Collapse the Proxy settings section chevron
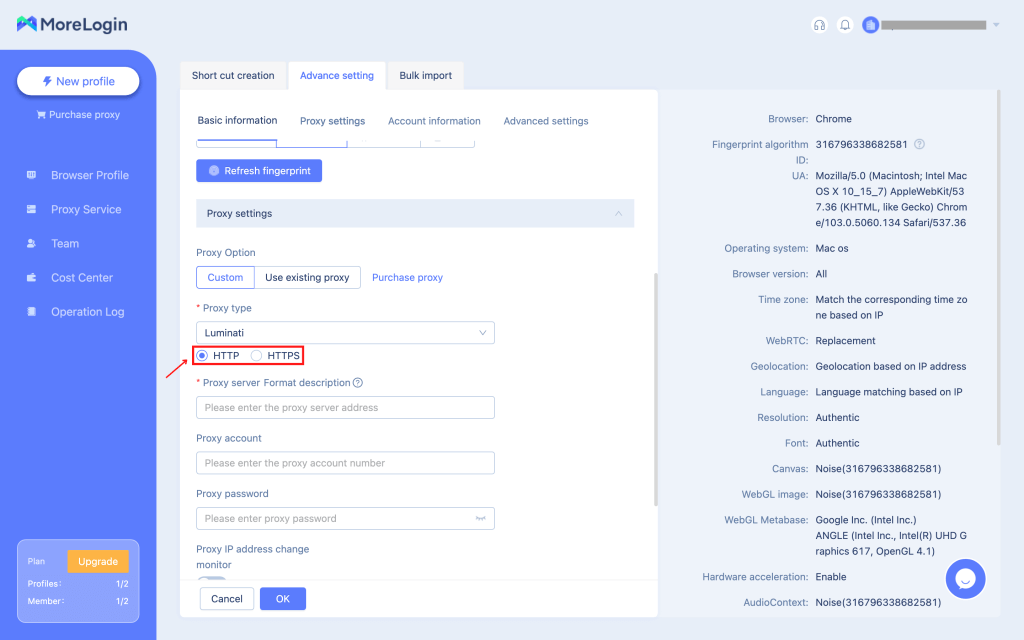Screen dimensions: 1024x640 tap(618, 214)
